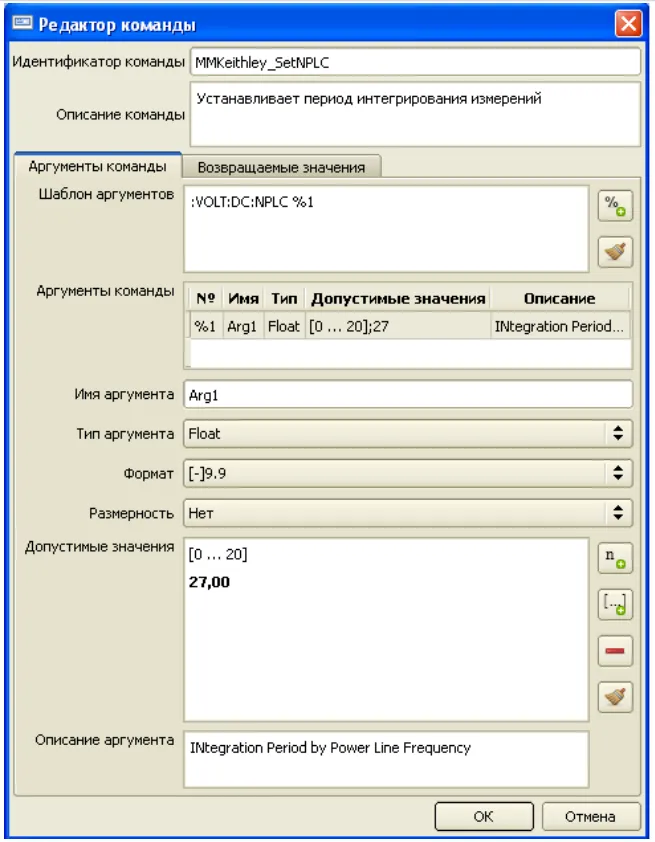Click the Описание команды text area

pos(415,114)
